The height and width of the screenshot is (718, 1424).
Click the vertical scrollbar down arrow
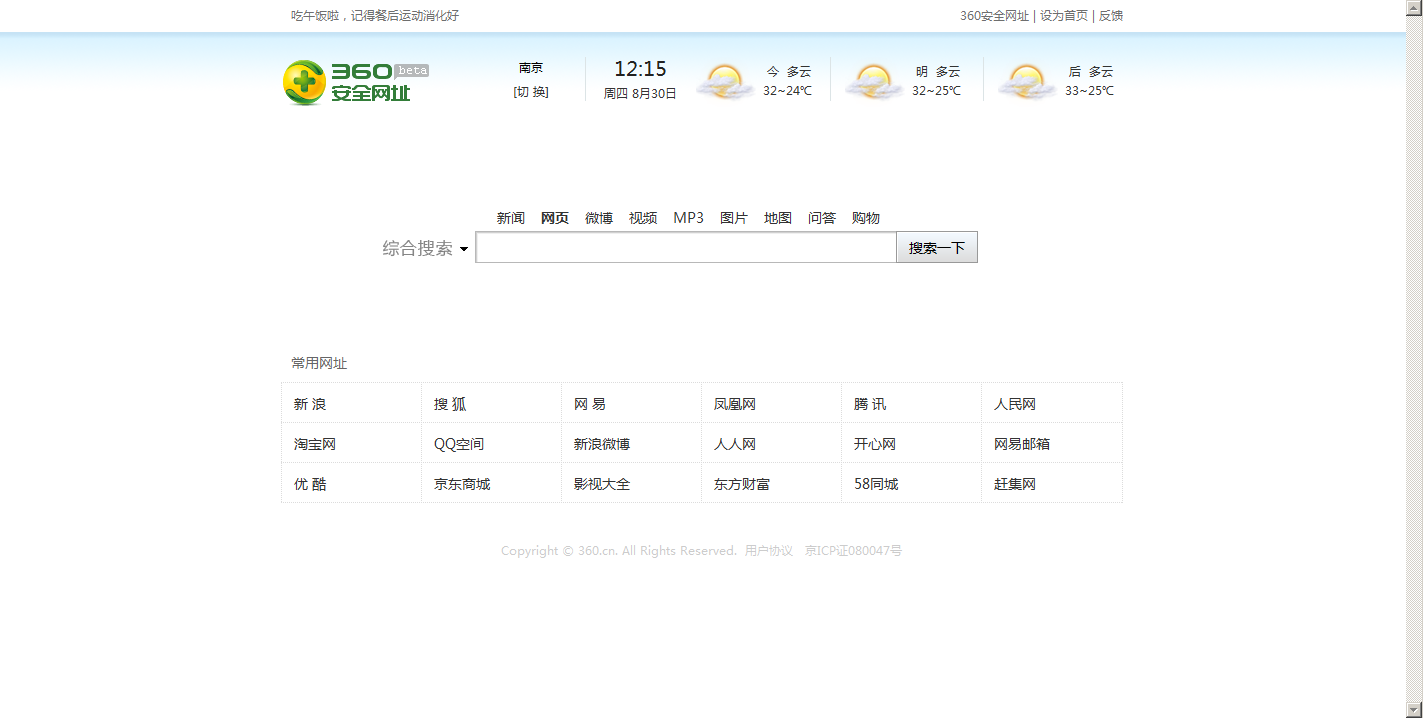1415,710
